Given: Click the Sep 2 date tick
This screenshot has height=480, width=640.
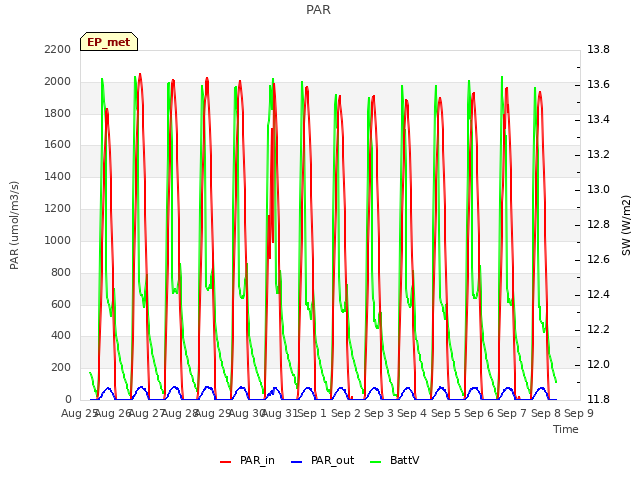Looking at the screenshot, I should 346,413.
